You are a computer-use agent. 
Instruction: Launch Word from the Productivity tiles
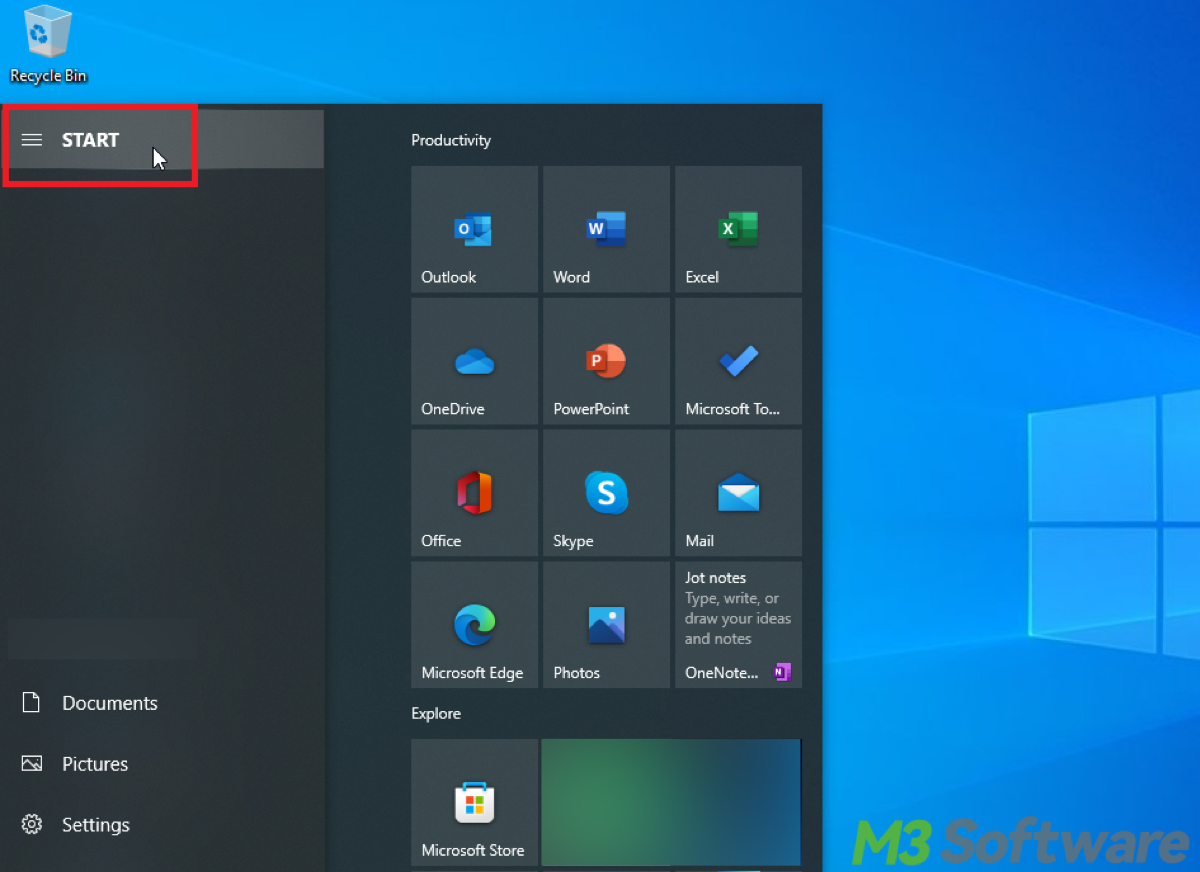pos(607,229)
